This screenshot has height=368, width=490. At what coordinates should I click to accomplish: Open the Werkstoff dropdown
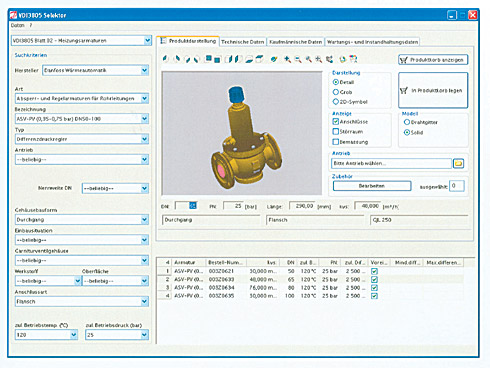[x=77, y=281]
